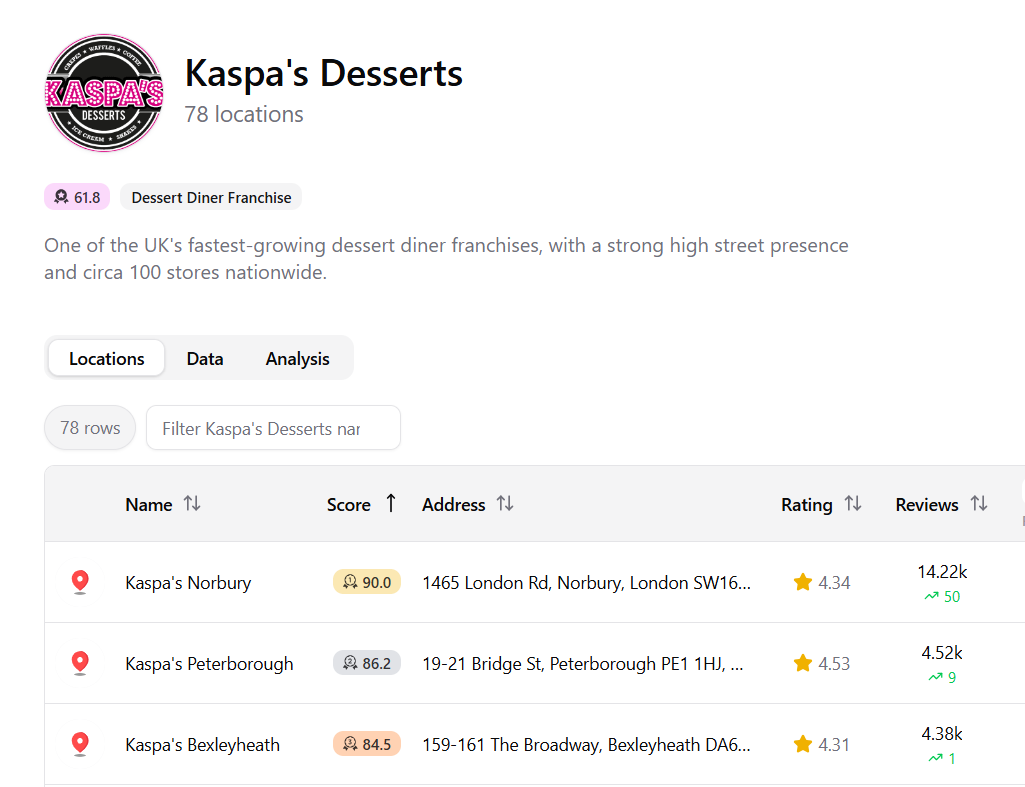Screen dimensions: 1025x787
Task: Toggle the Score column sort arrow
Action: (390, 504)
